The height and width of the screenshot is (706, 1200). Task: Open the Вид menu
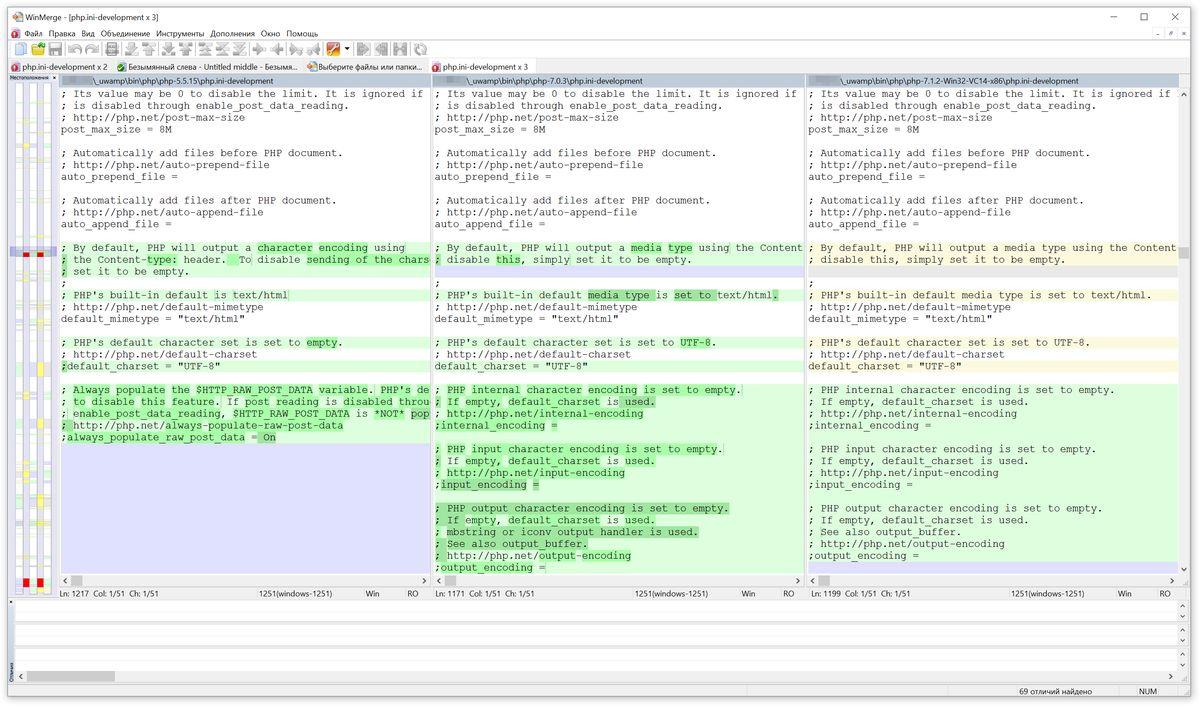(88, 33)
